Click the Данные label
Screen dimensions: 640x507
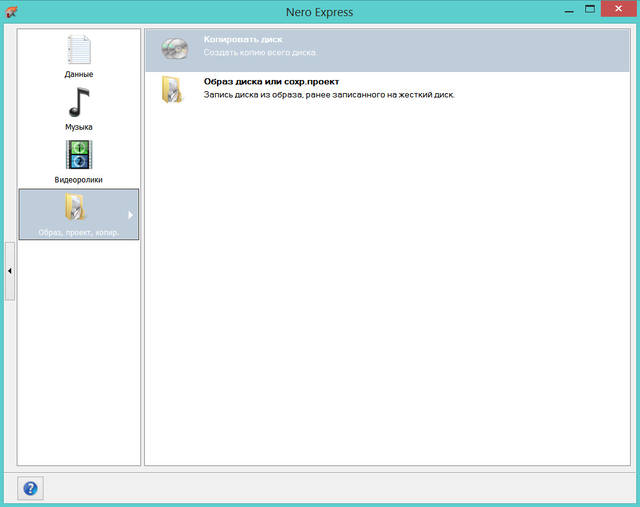[x=79, y=74]
